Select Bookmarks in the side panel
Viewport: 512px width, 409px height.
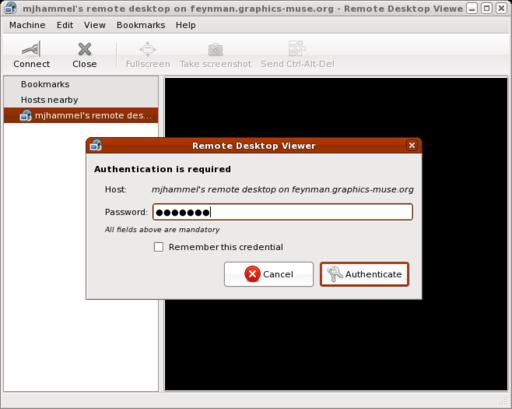45,84
